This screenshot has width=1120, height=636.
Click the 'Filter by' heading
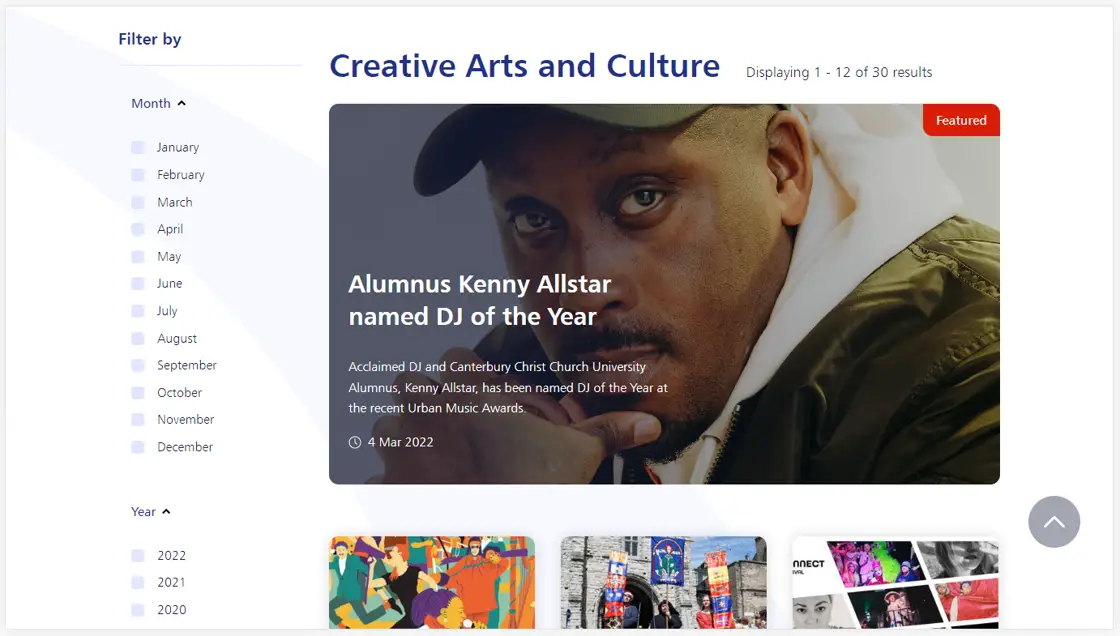[149, 39]
